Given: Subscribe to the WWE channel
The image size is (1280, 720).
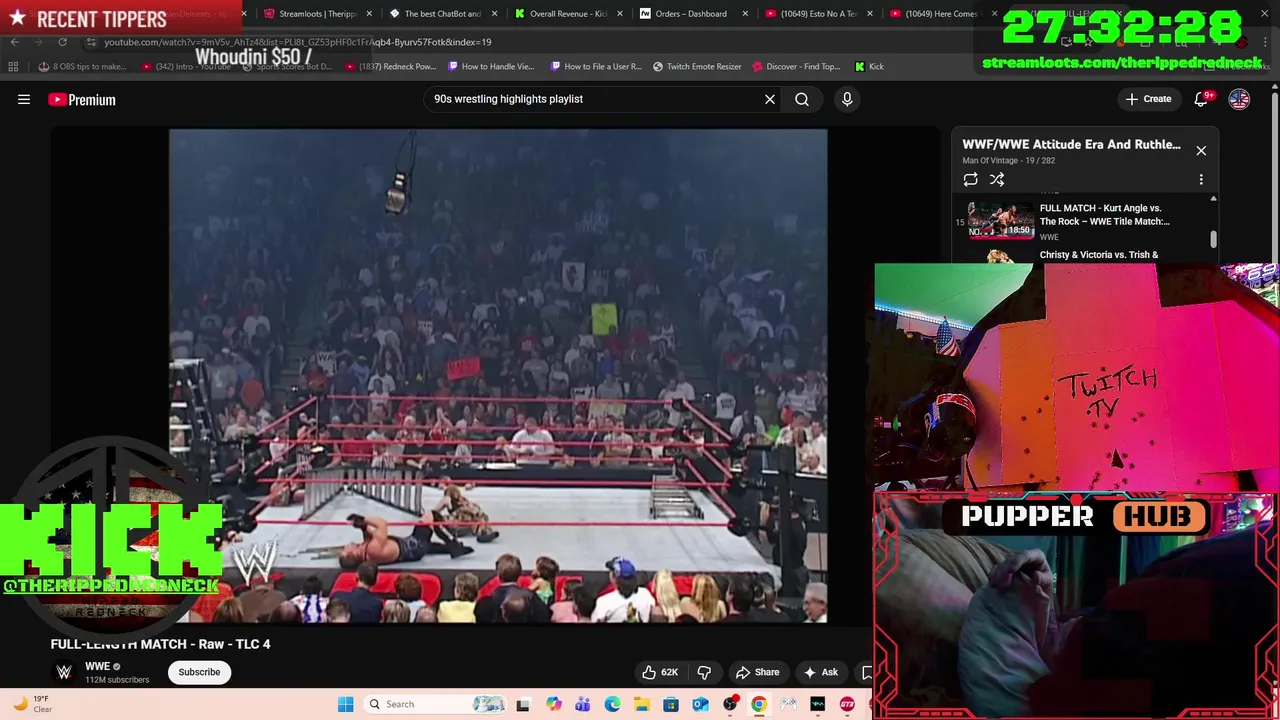Looking at the screenshot, I should [199, 672].
